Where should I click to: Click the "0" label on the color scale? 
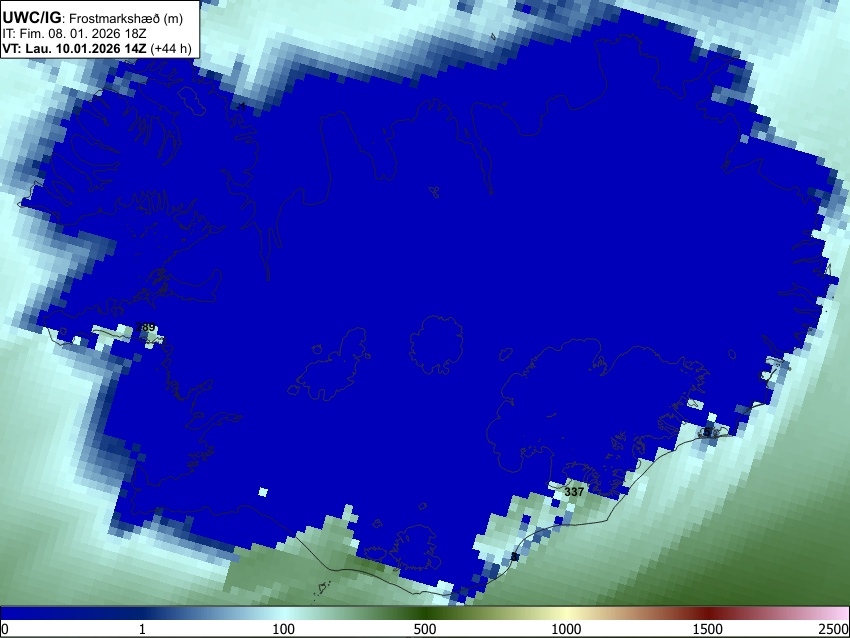pos(5,629)
